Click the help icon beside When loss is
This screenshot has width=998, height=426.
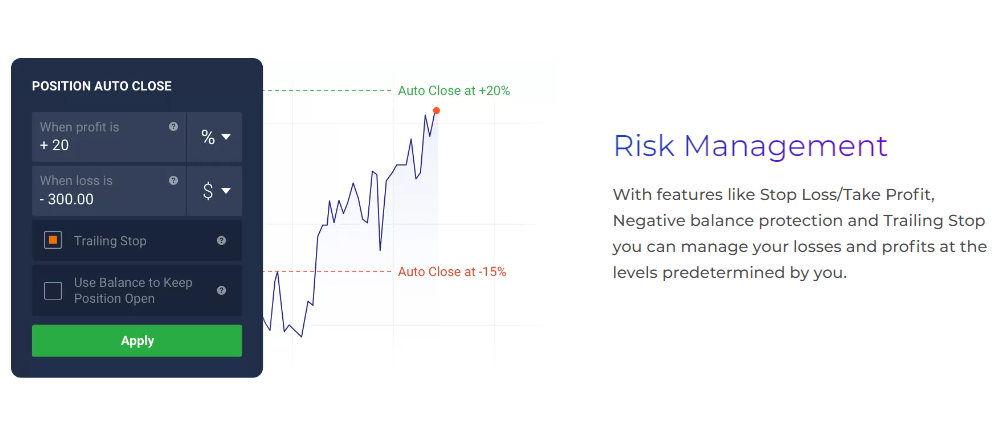pyautogui.click(x=174, y=181)
